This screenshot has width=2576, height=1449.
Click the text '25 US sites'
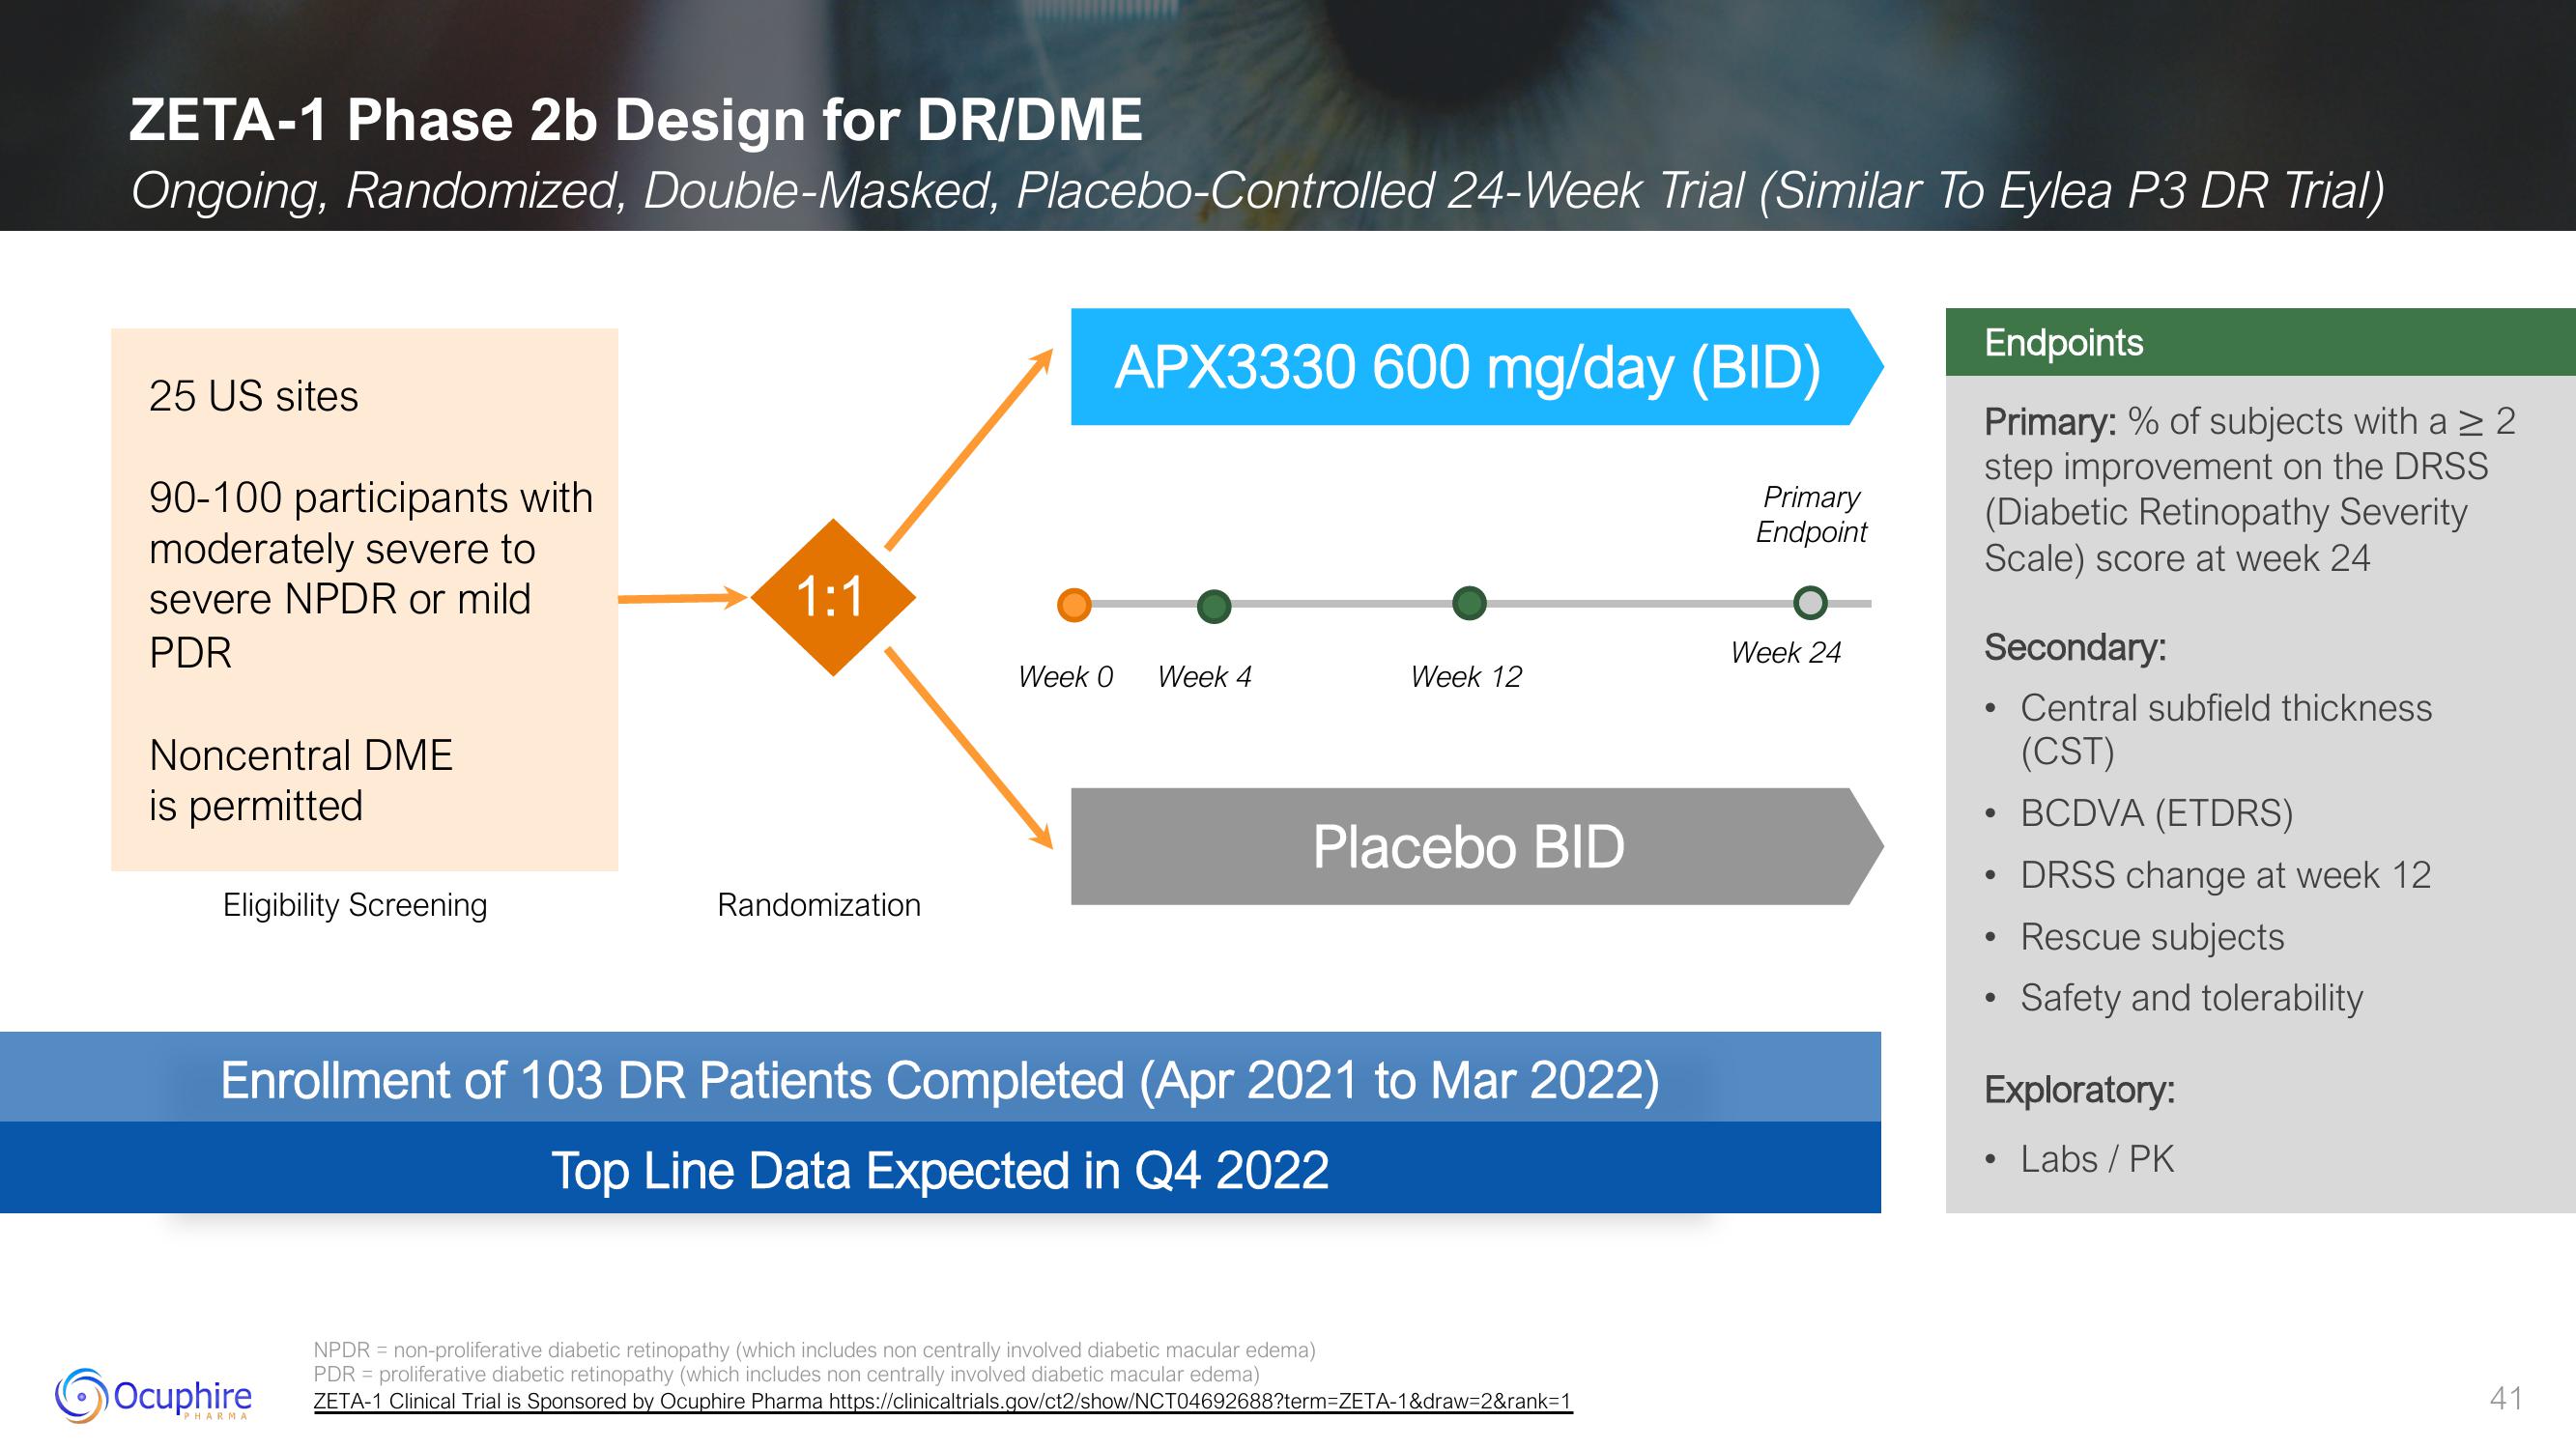click(253, 396)
